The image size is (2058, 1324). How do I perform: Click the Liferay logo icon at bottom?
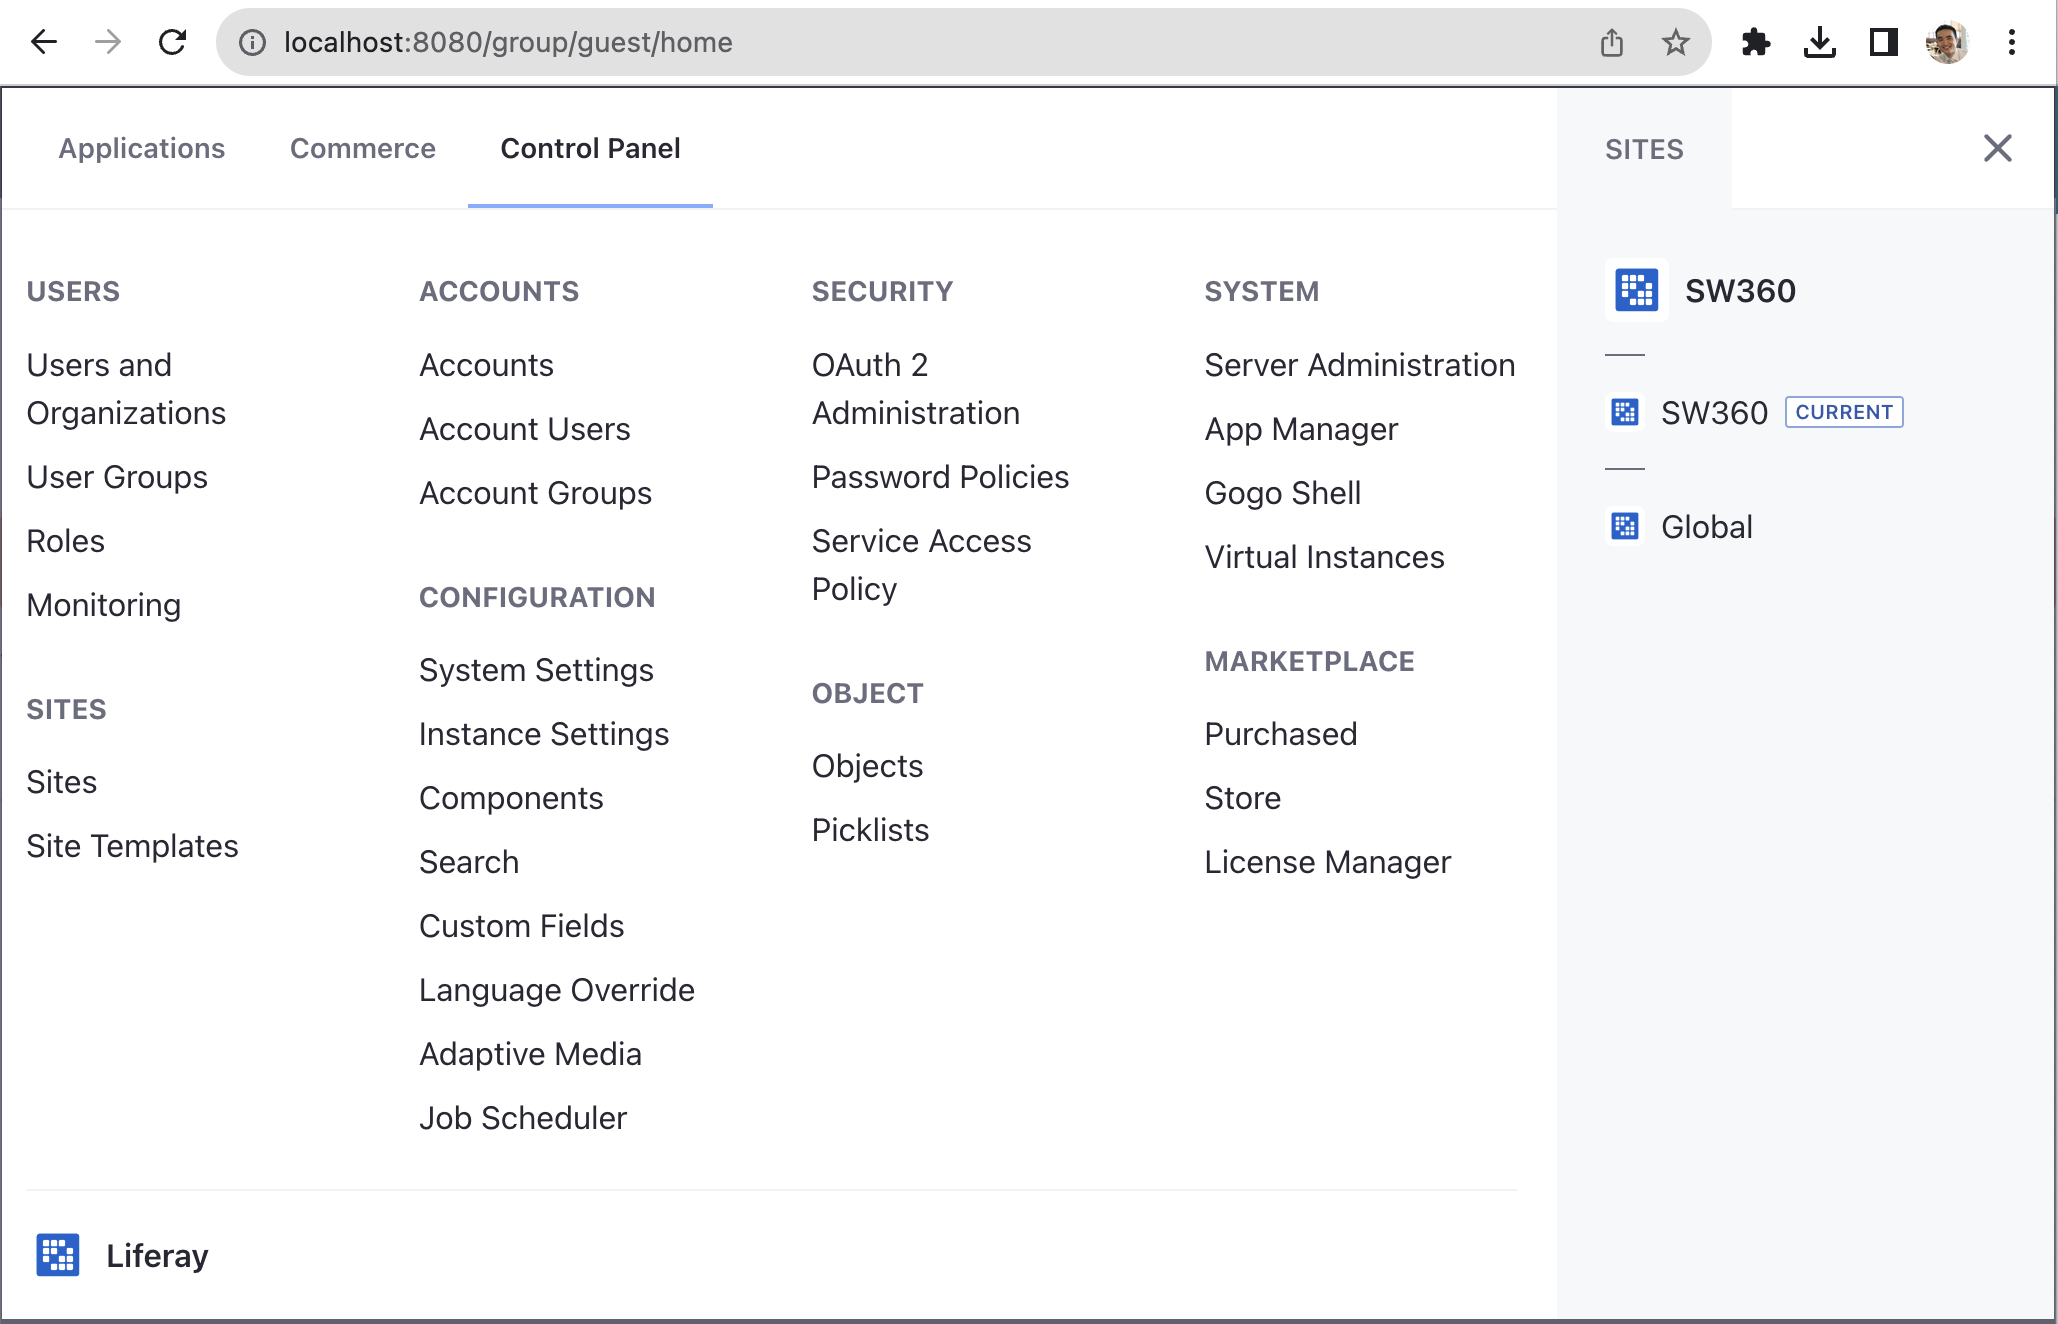(x=58, y=1255)
